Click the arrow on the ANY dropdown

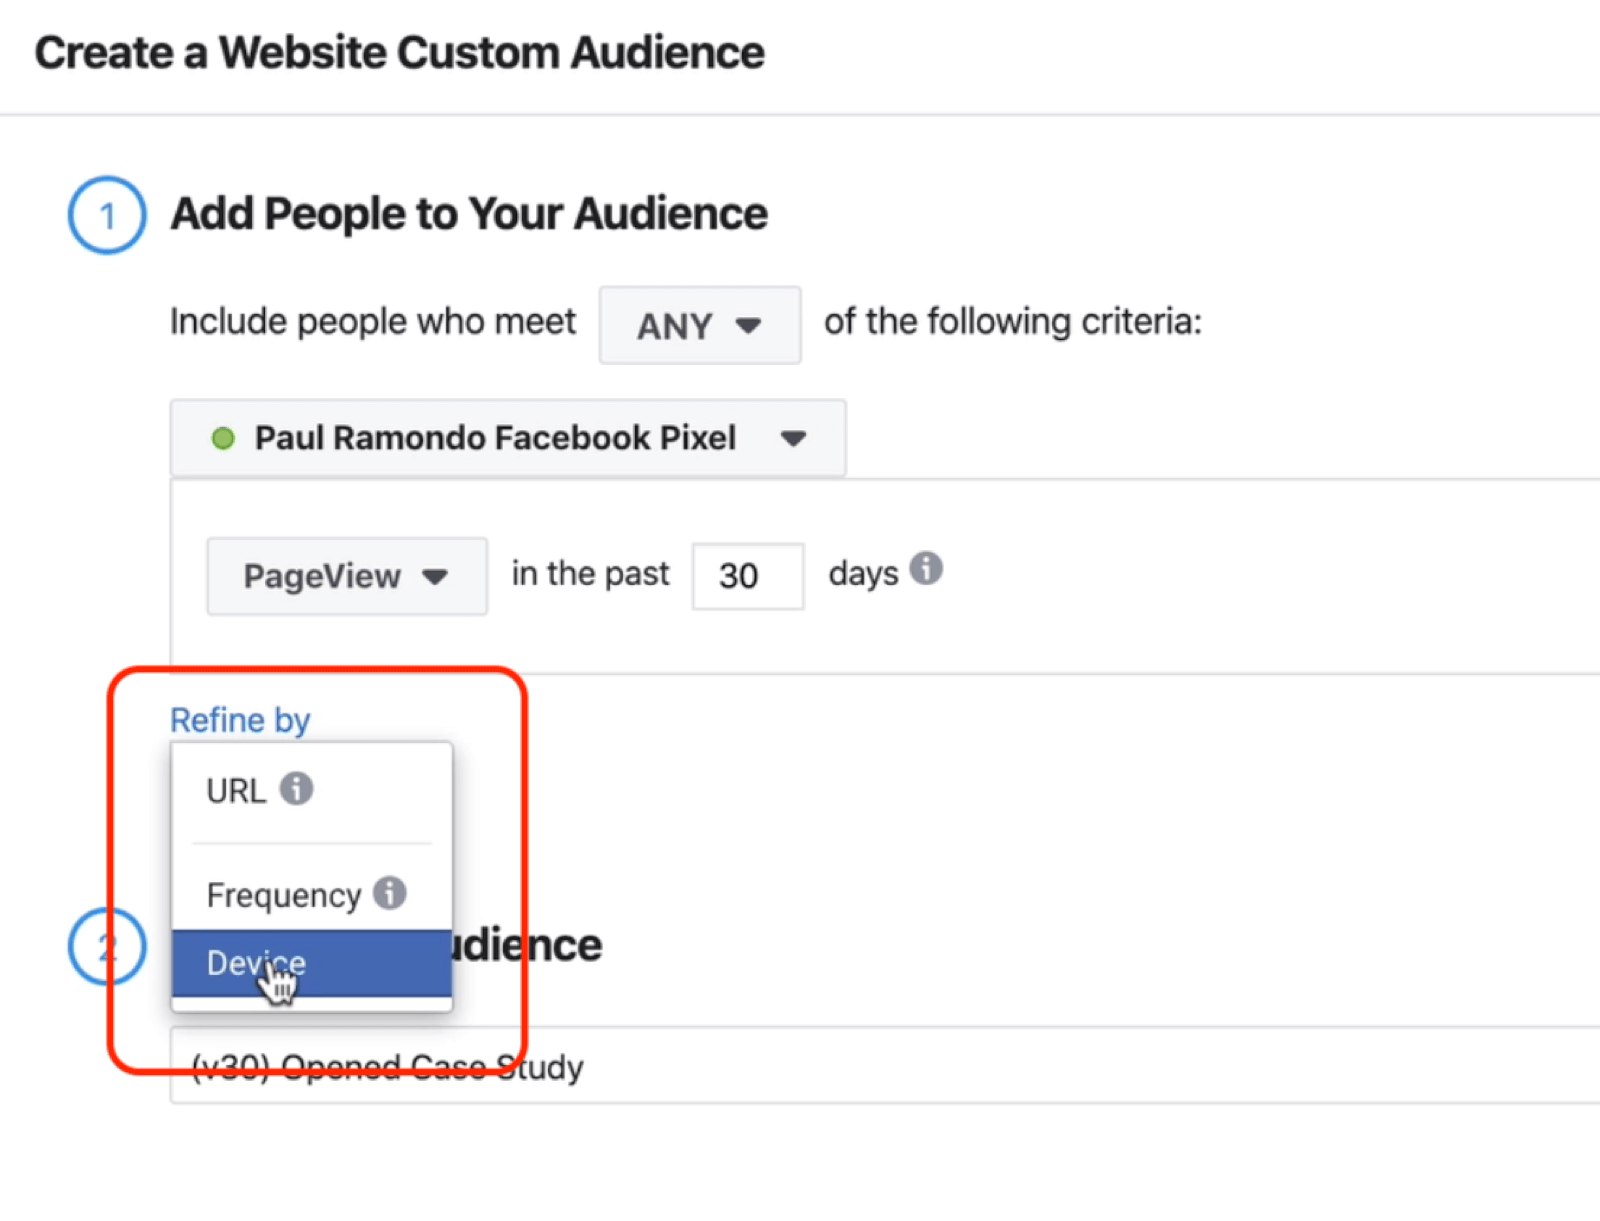748,325
